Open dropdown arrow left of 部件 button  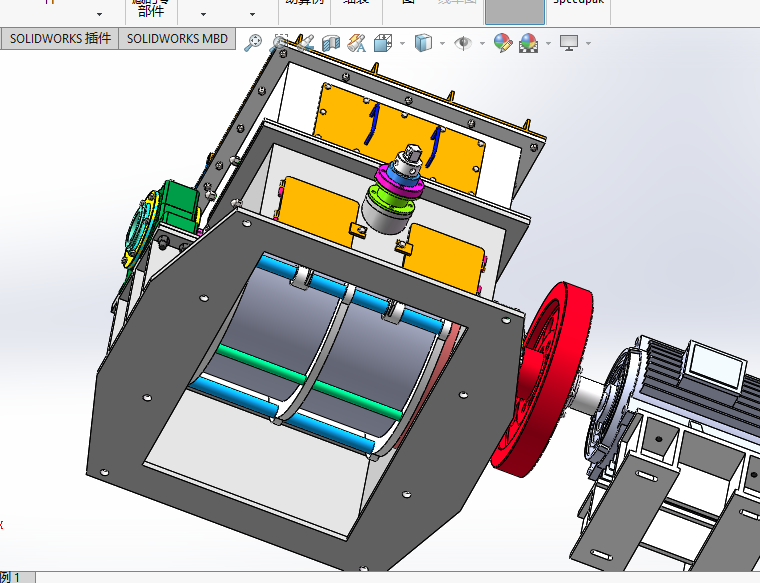pos(99,15)
